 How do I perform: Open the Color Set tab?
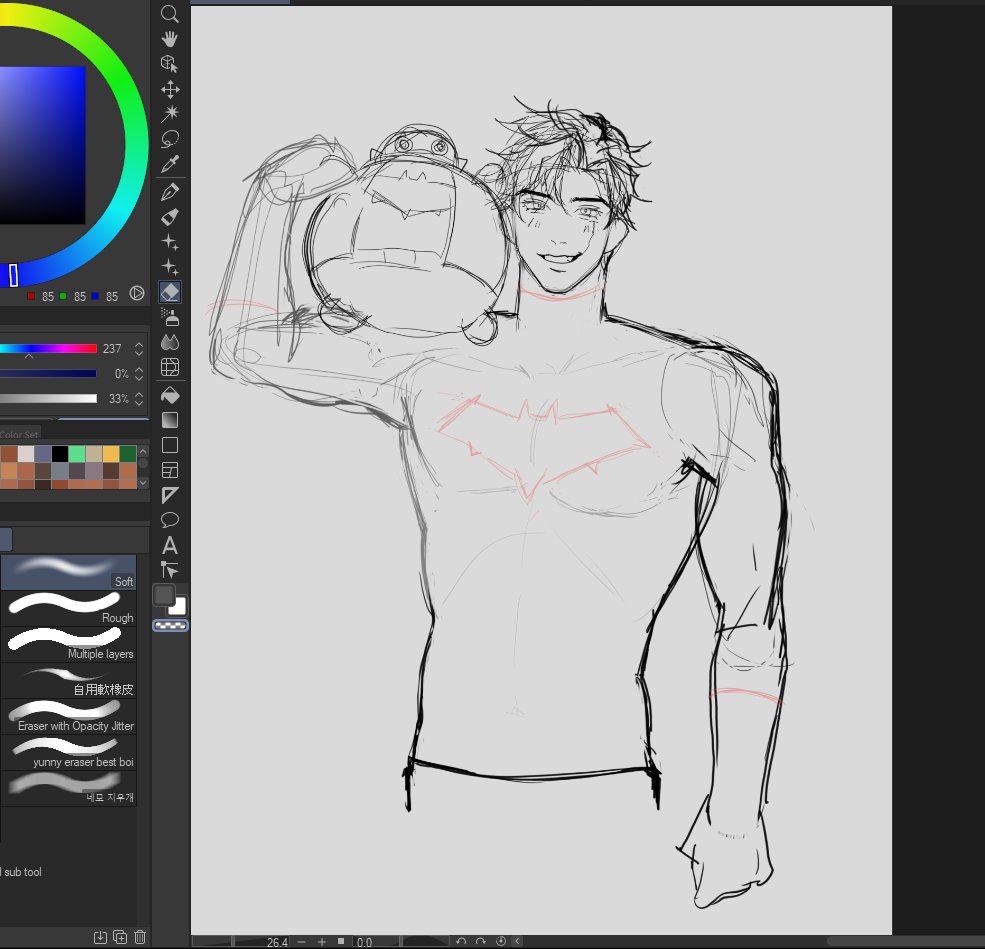pyautogui.click(x=19, y=434)
